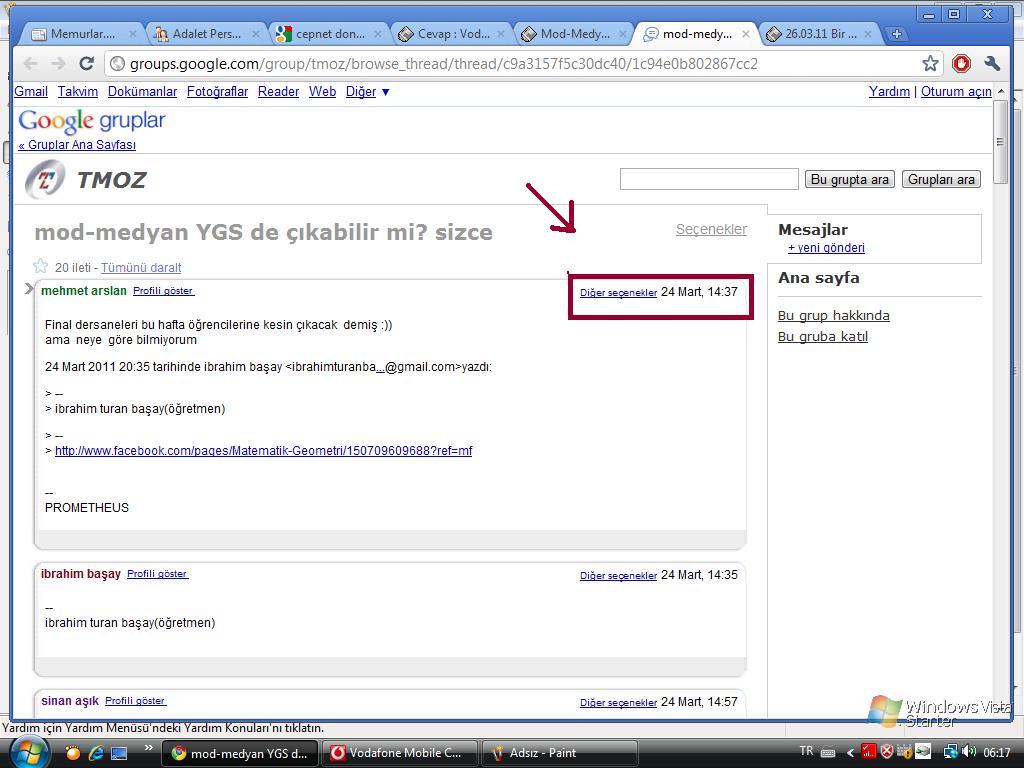Show hidden system tray icons
The image size is (1024, 768).
tap(850, 752)
